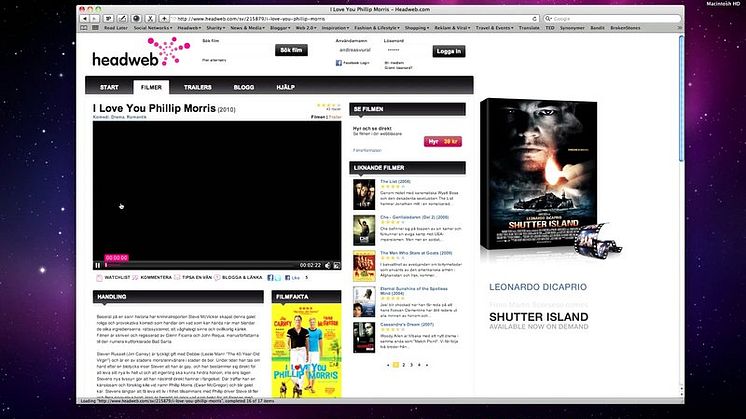Share on Facebook using the blue f icon

pos(270,278)
